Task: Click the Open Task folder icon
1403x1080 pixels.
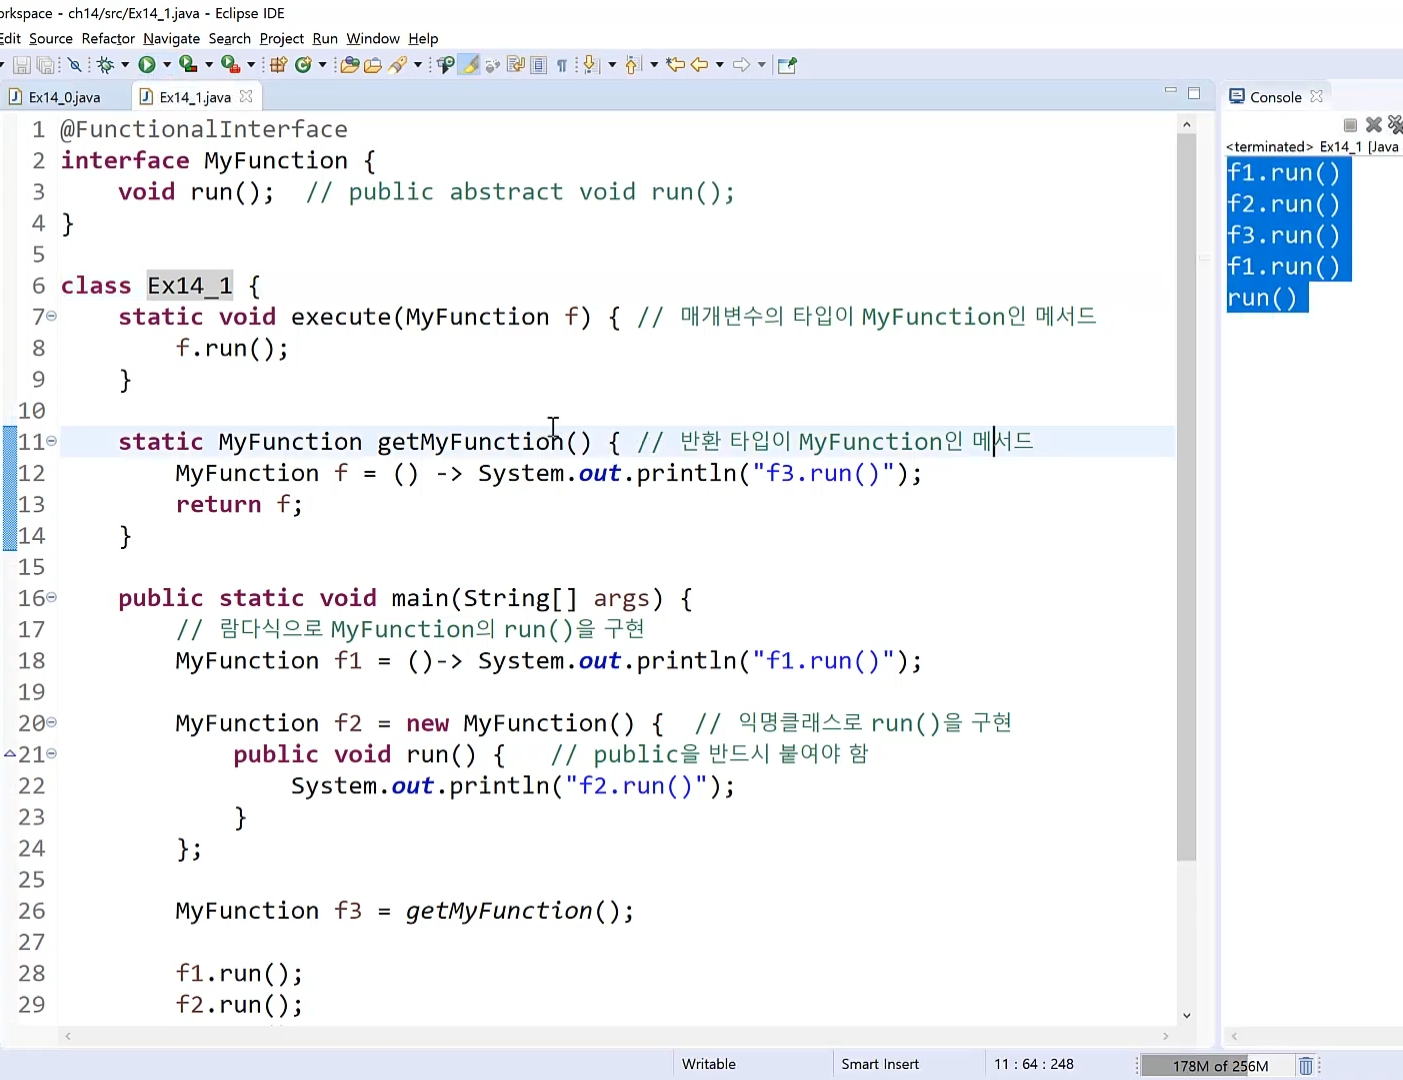Action: point(373,65)
